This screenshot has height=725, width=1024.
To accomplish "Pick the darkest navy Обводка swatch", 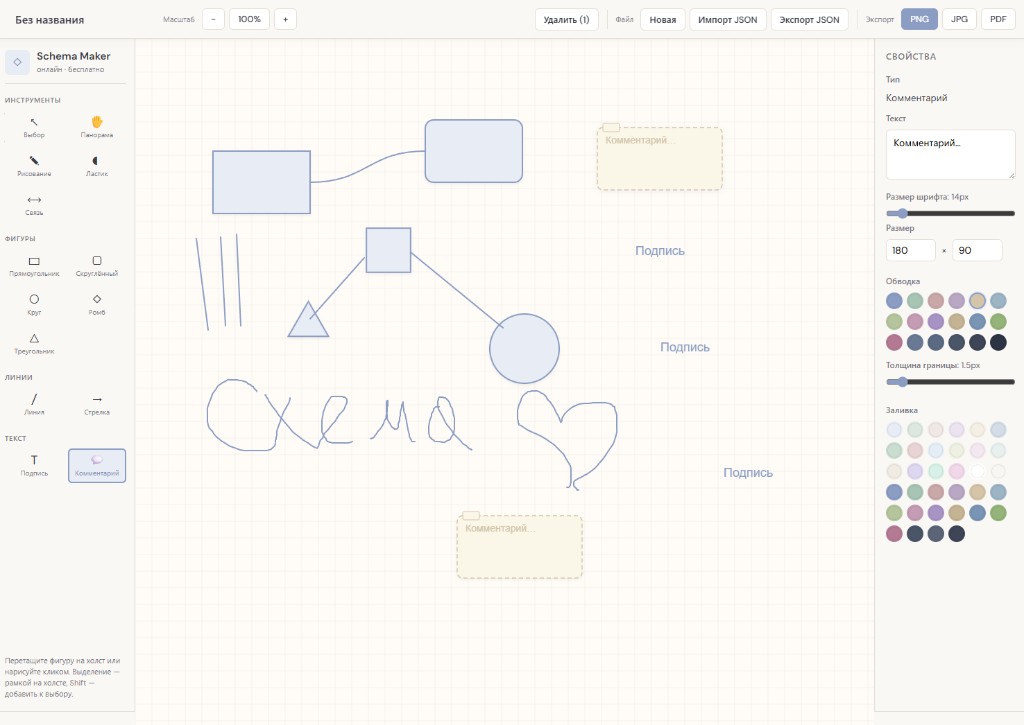I will click(x=998, y=342).
